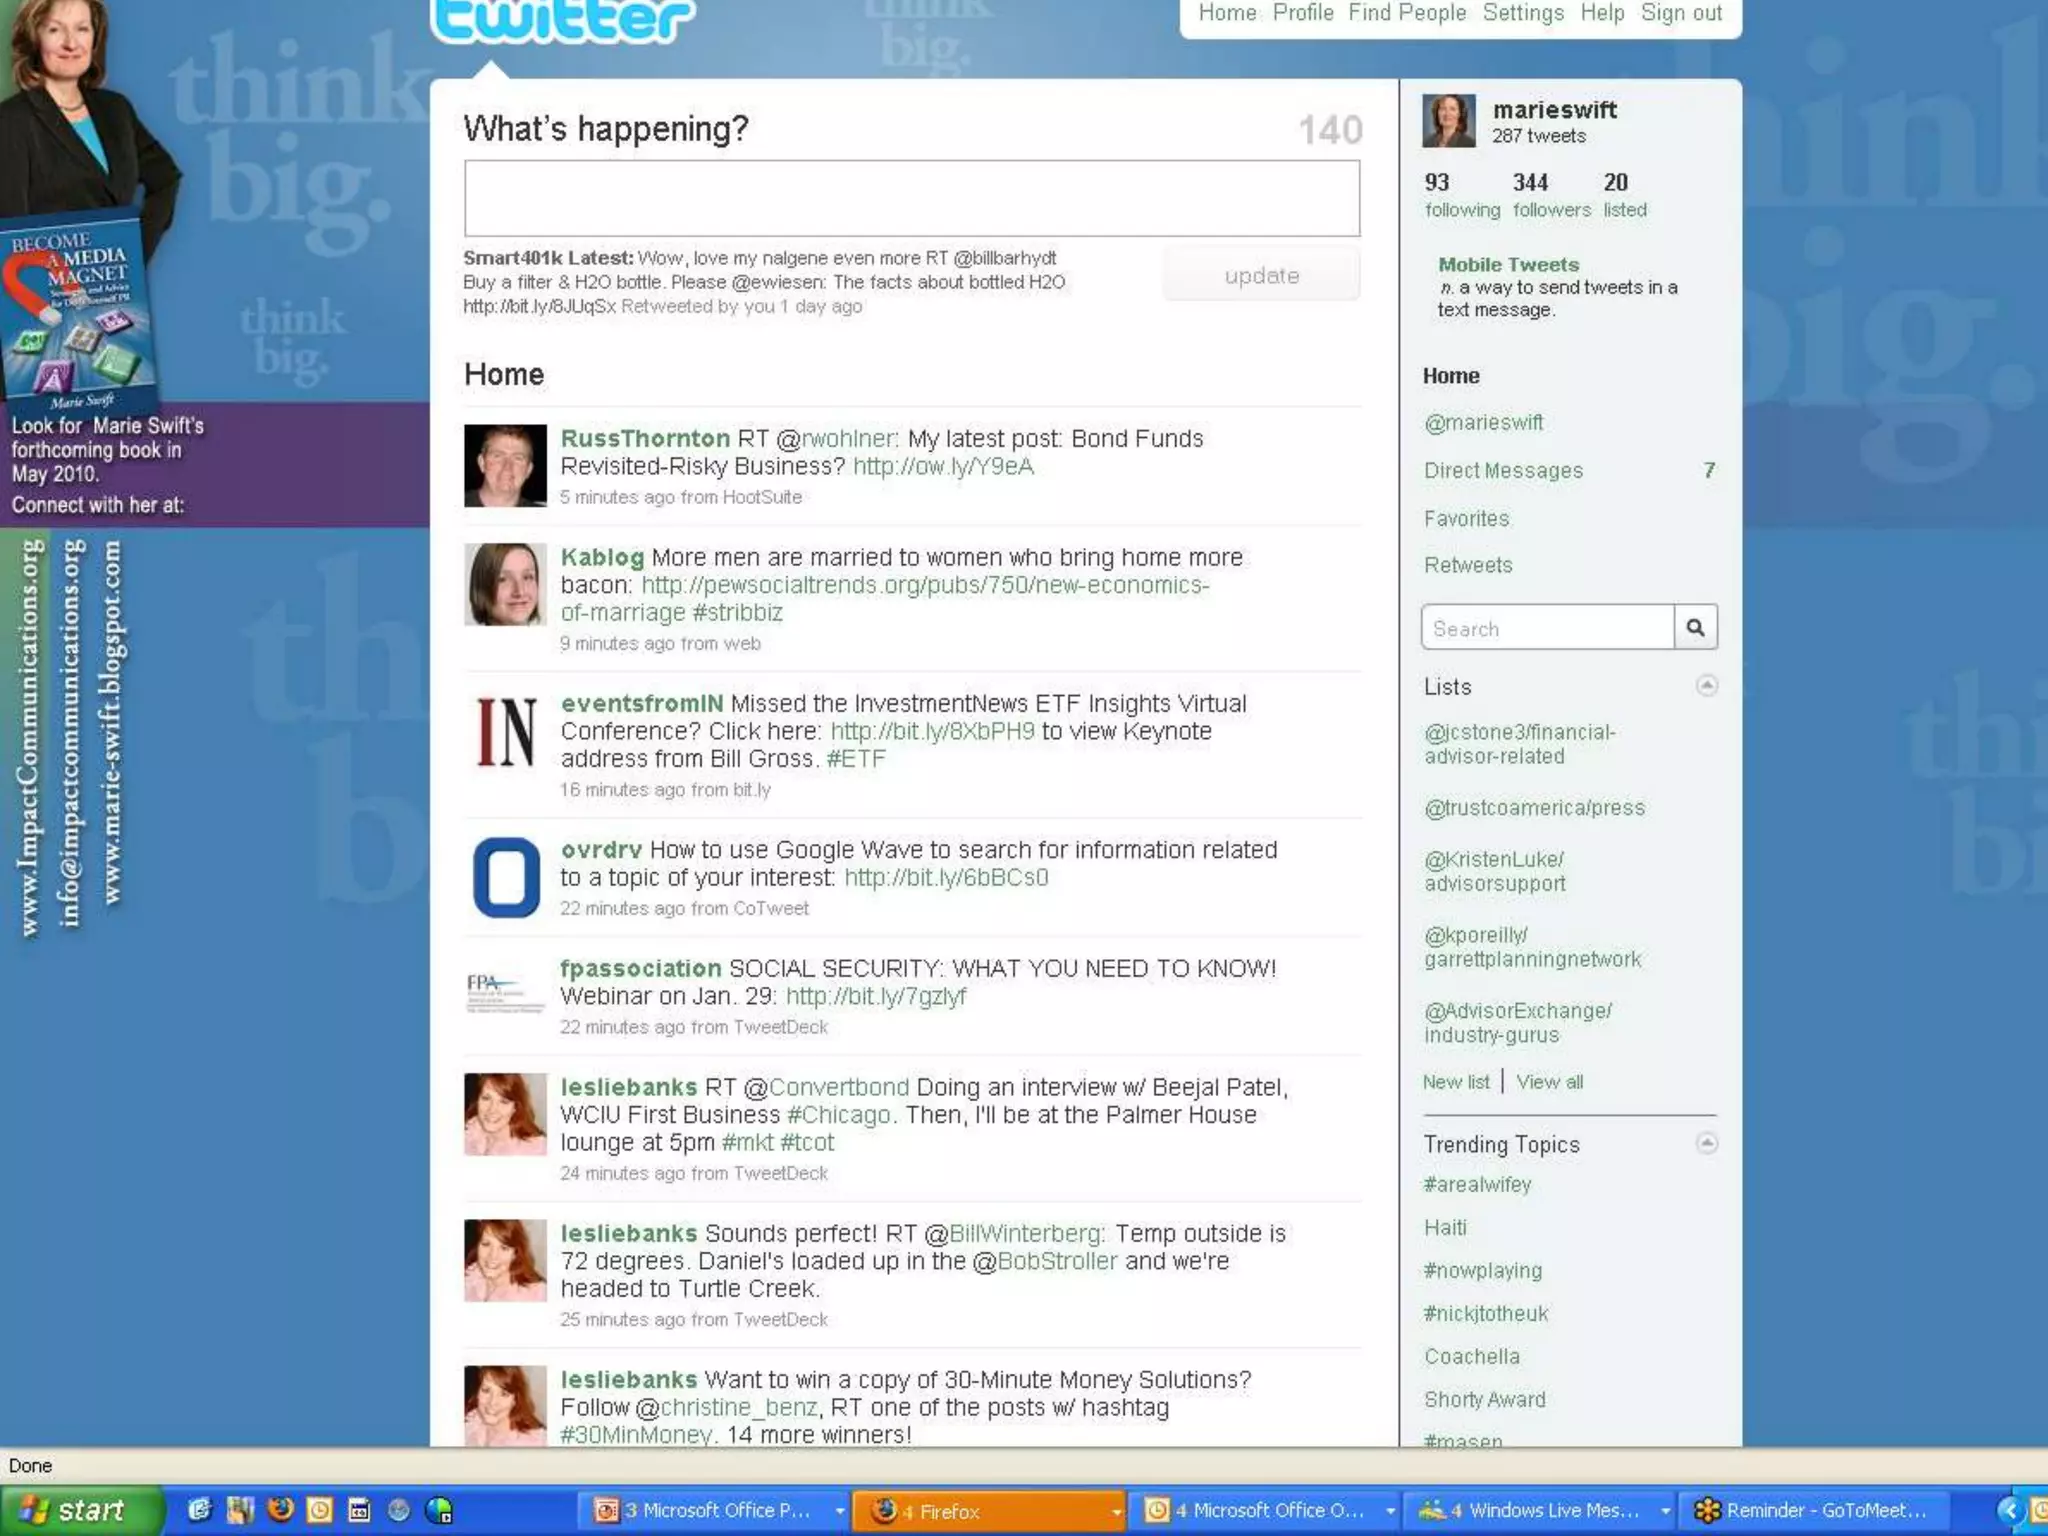
Task: Open trending topic Shorty Award
Action: point(1484,1399)
